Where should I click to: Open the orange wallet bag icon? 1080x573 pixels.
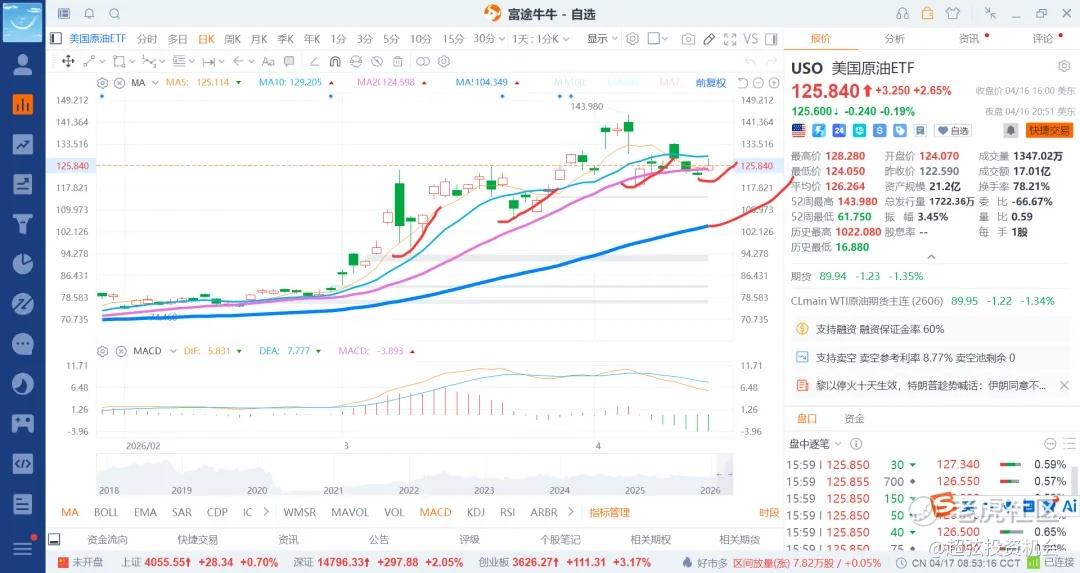[x=928, y=13]
